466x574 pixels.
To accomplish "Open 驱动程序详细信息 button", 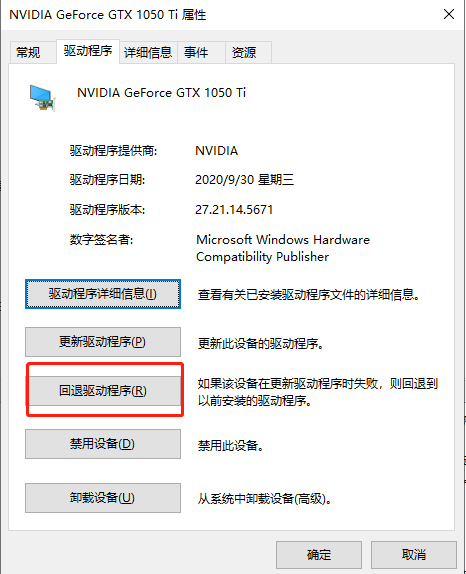I will tap(103, 294).
